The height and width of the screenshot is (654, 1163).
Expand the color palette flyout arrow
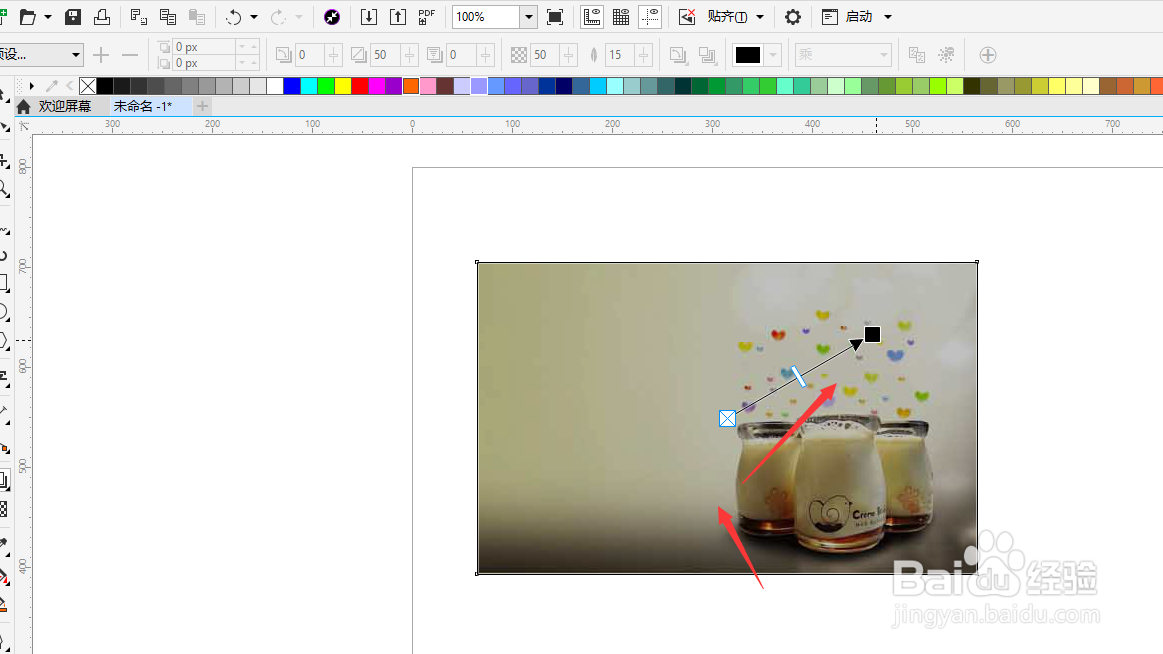coord(32,86)
